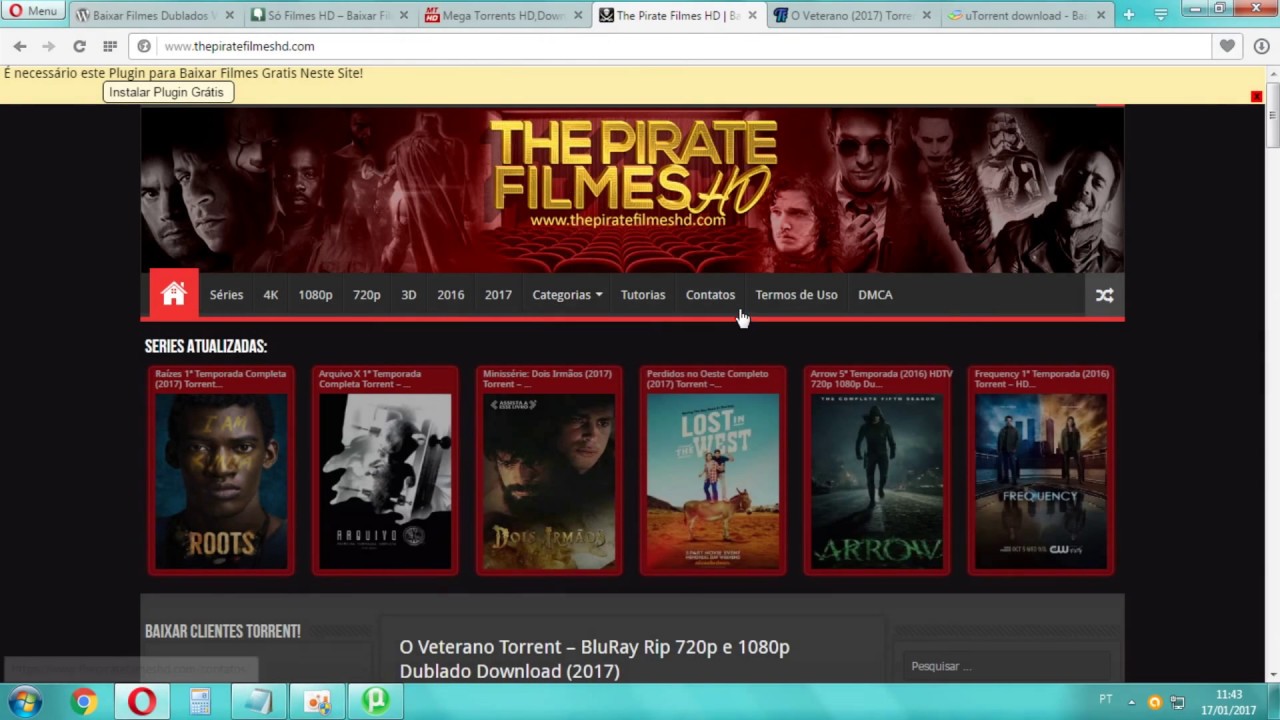Click Arrow 5ª Temporada title link
1280x720 pixels.
coord(881,379)
